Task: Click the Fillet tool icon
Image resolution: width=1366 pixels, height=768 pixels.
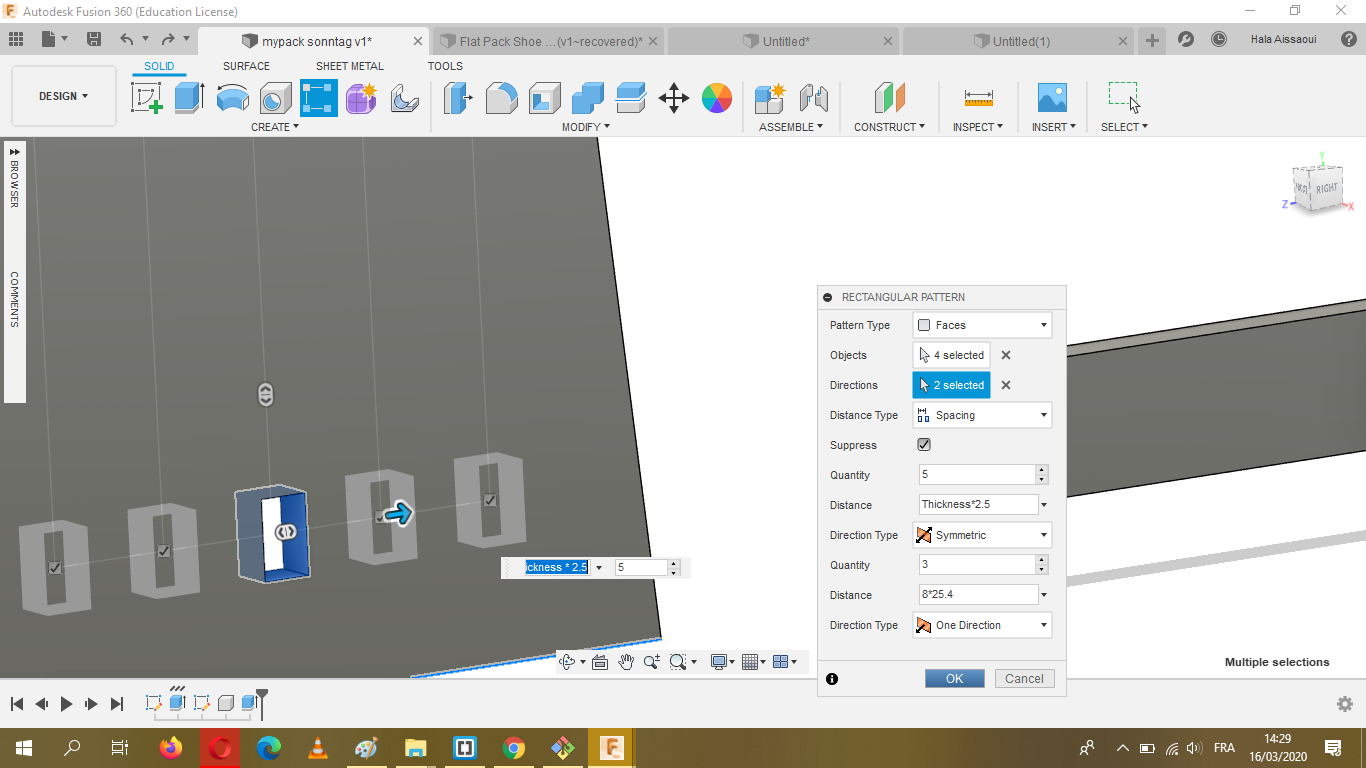Action: (x=502, y=98)
